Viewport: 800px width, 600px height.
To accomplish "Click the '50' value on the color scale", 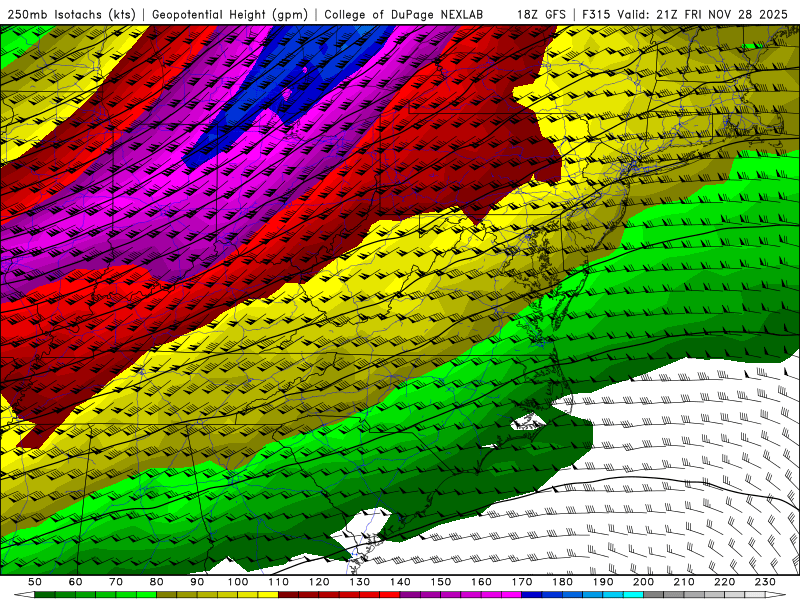I will coord(35,582).
